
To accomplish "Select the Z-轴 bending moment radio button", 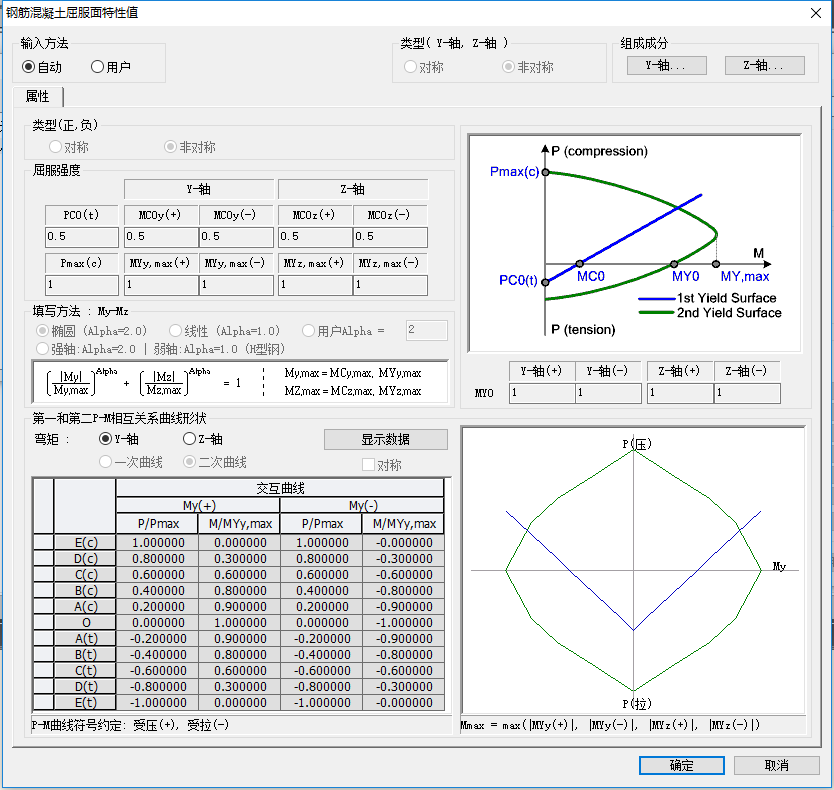I will 189,439.
